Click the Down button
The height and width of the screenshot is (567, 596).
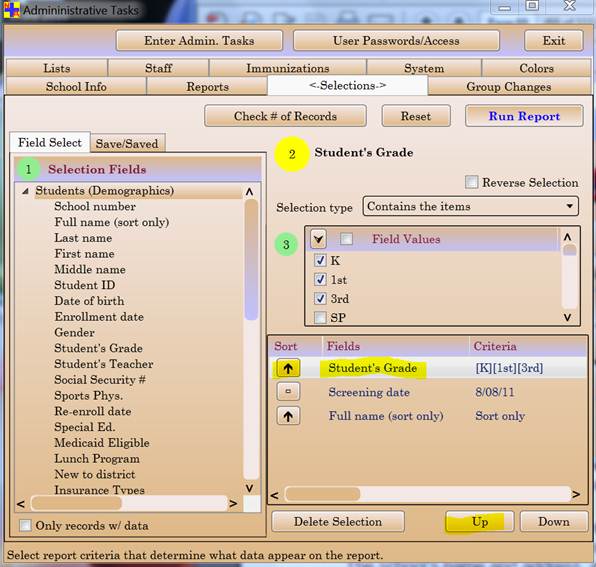[x=553, y=521]
